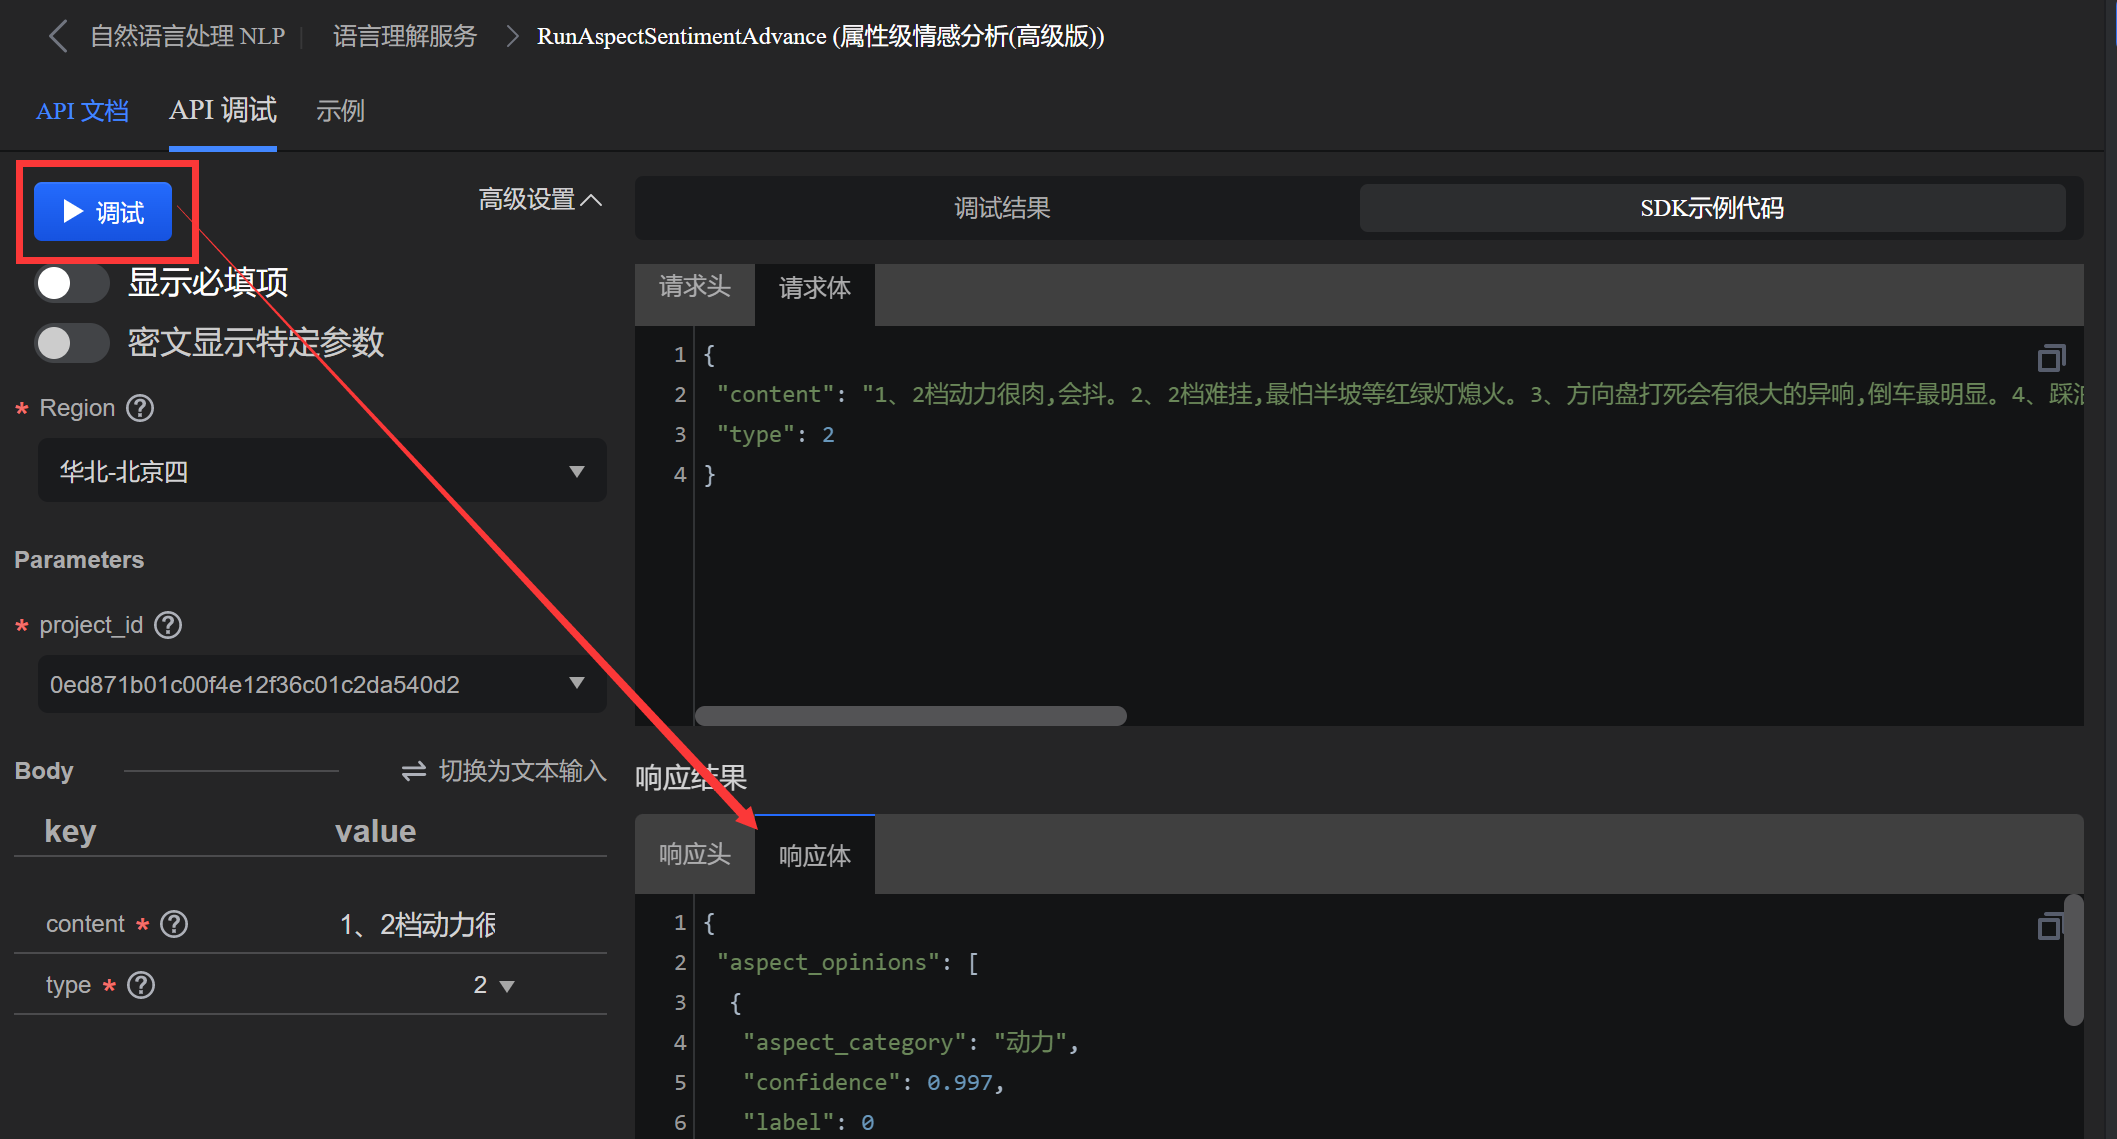Click the switch icon for 切换为文本输入
2117x1139 pixels.
pyautogui.click(x=413, y=771)
